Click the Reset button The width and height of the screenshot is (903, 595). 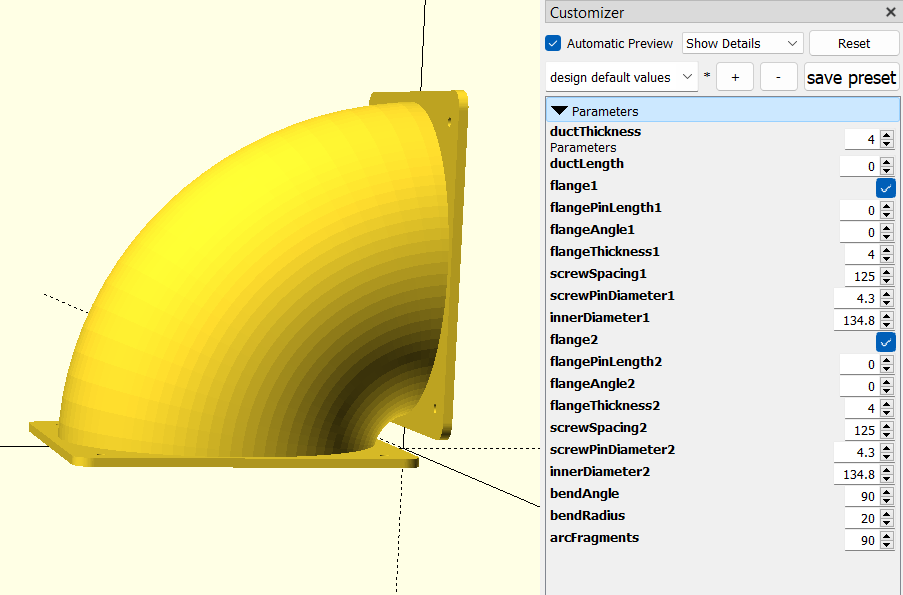click(853, 43)
